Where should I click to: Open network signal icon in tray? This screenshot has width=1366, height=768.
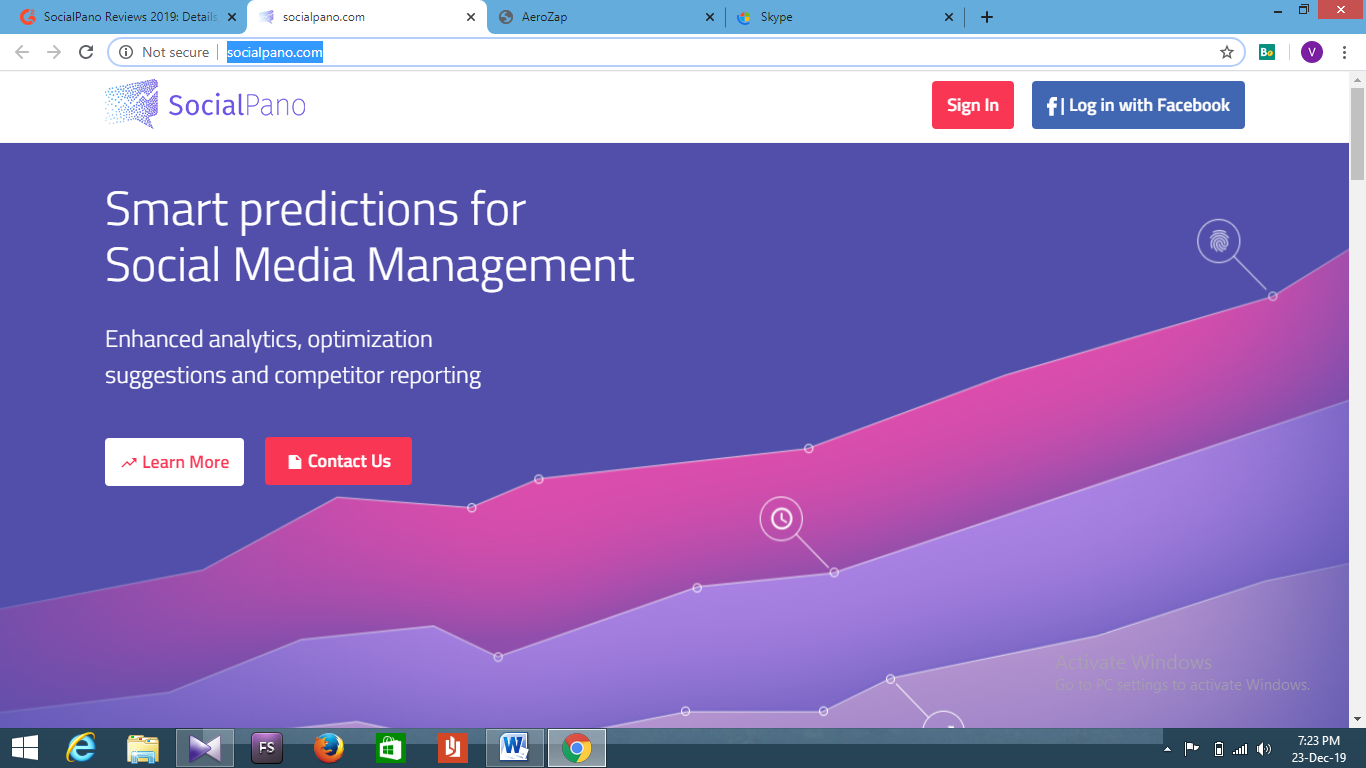coord(1241,749)
